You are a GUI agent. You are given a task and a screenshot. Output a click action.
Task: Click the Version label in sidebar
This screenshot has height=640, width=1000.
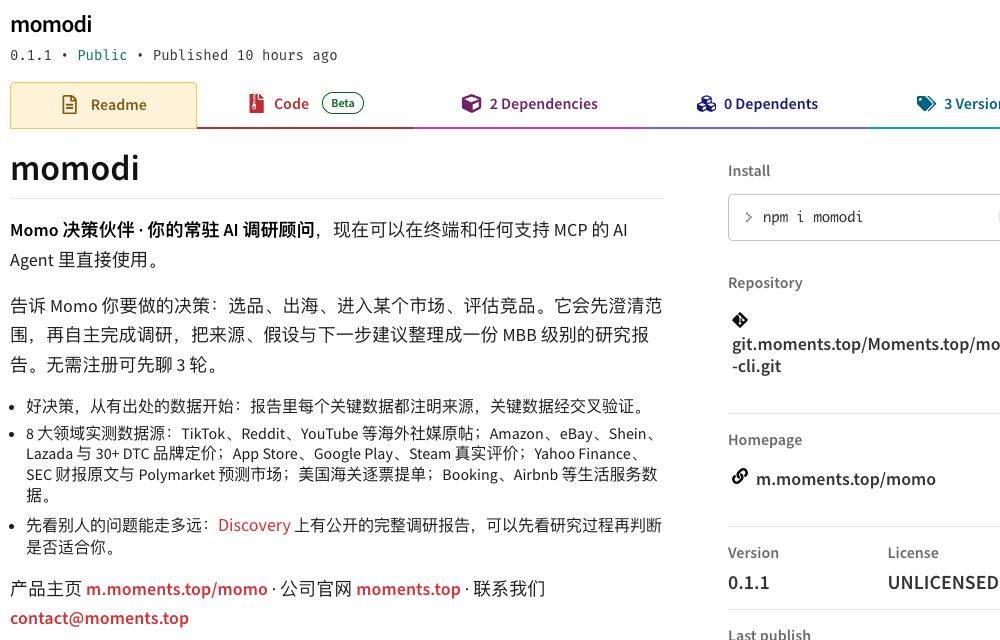pos(753,553)
